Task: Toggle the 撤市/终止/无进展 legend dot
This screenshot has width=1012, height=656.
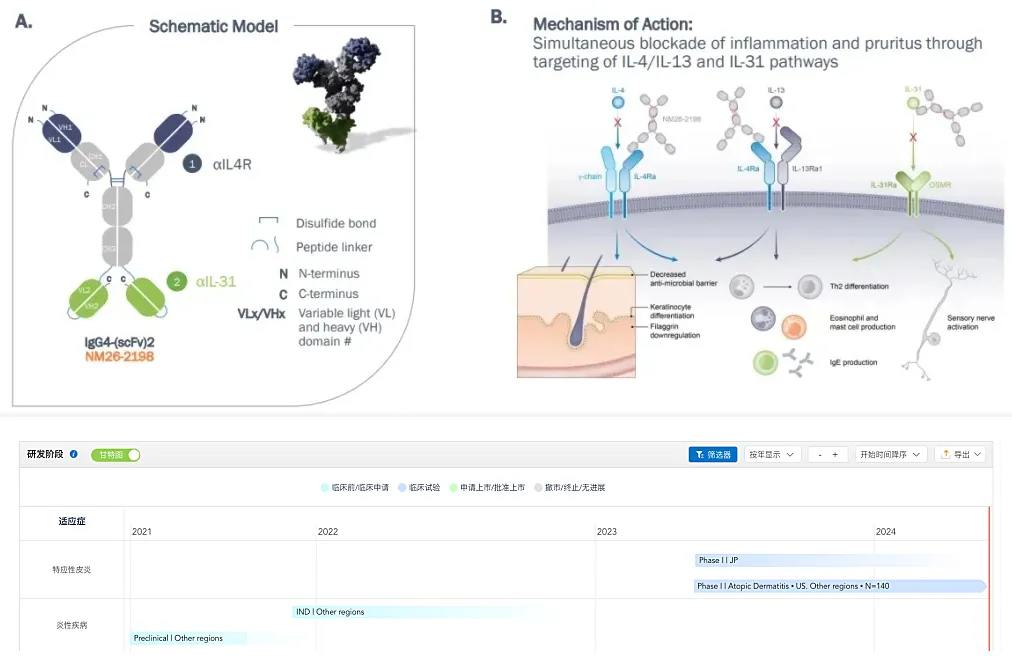Action: pos(538,487)
